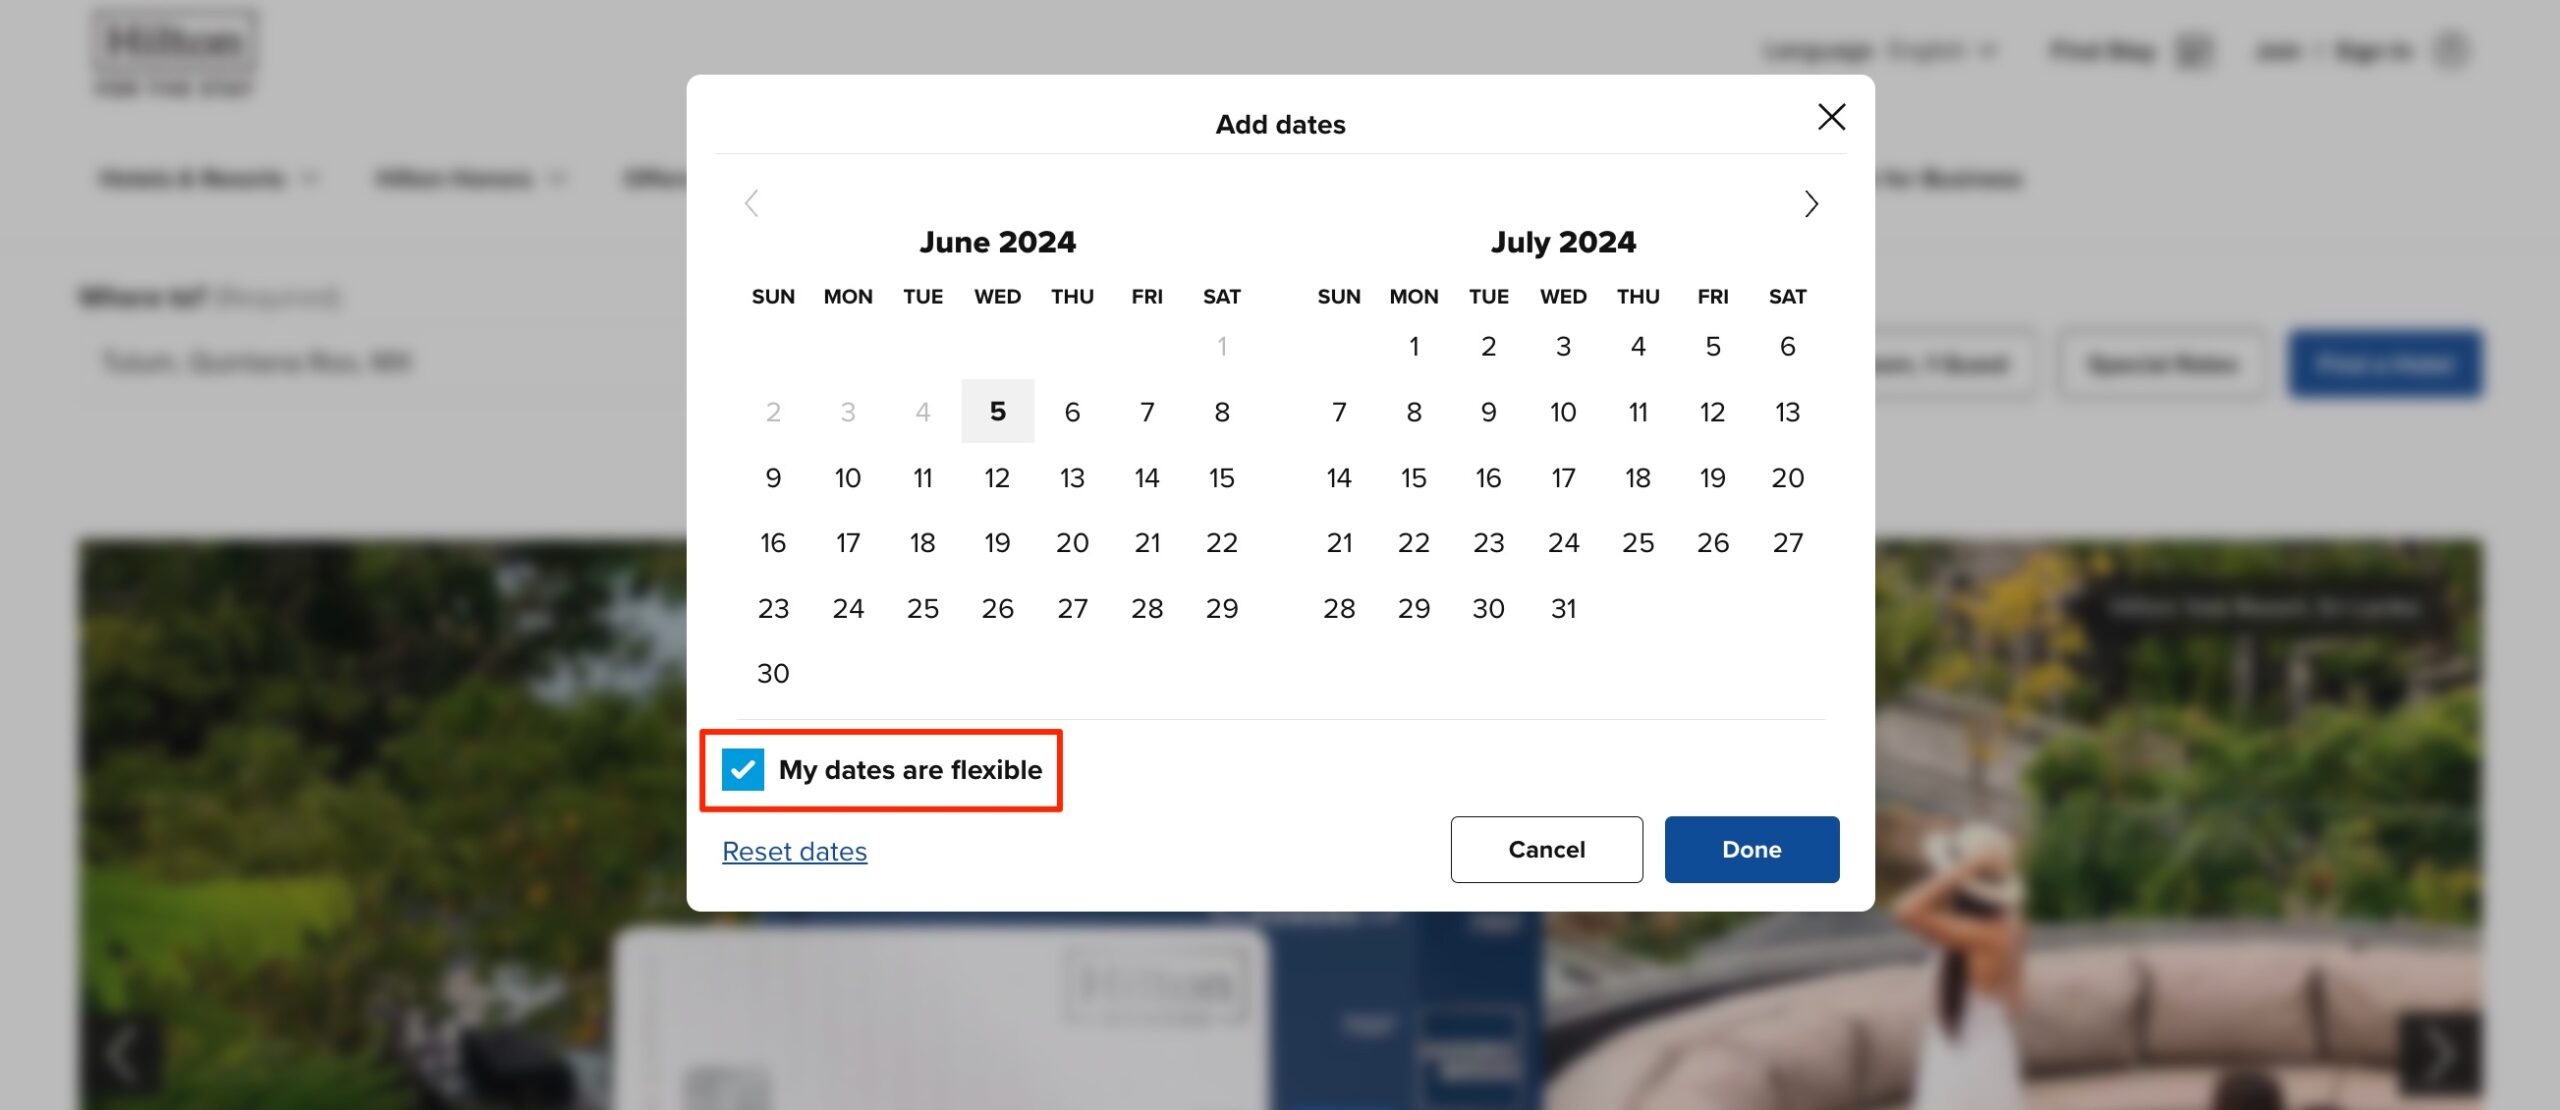Select June 5 in calendar
The height and width of the screenshot is (1110, 2560).
click(x=997, y=411)
